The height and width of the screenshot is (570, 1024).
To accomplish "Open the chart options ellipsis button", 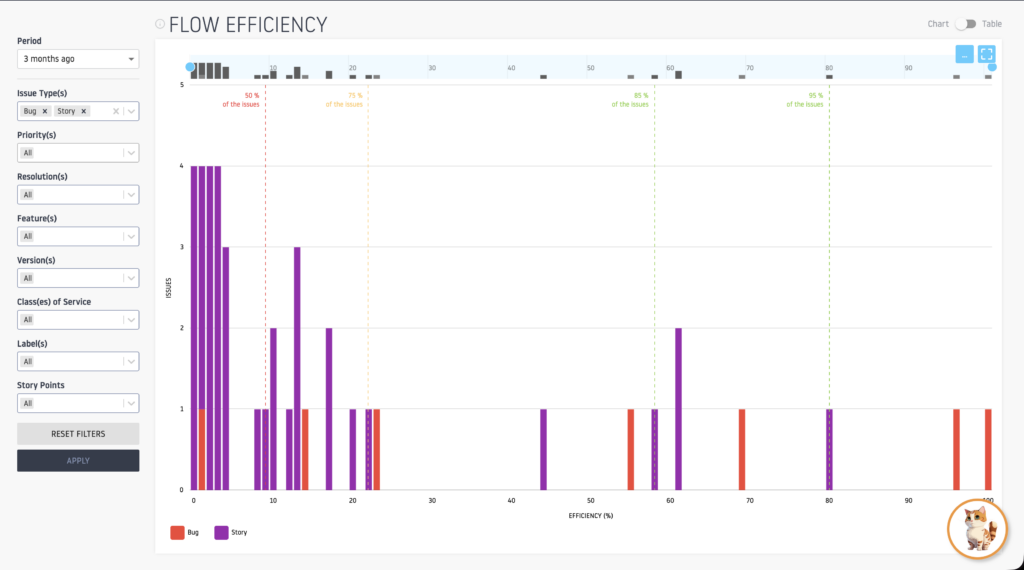I will tap(964, 55).
